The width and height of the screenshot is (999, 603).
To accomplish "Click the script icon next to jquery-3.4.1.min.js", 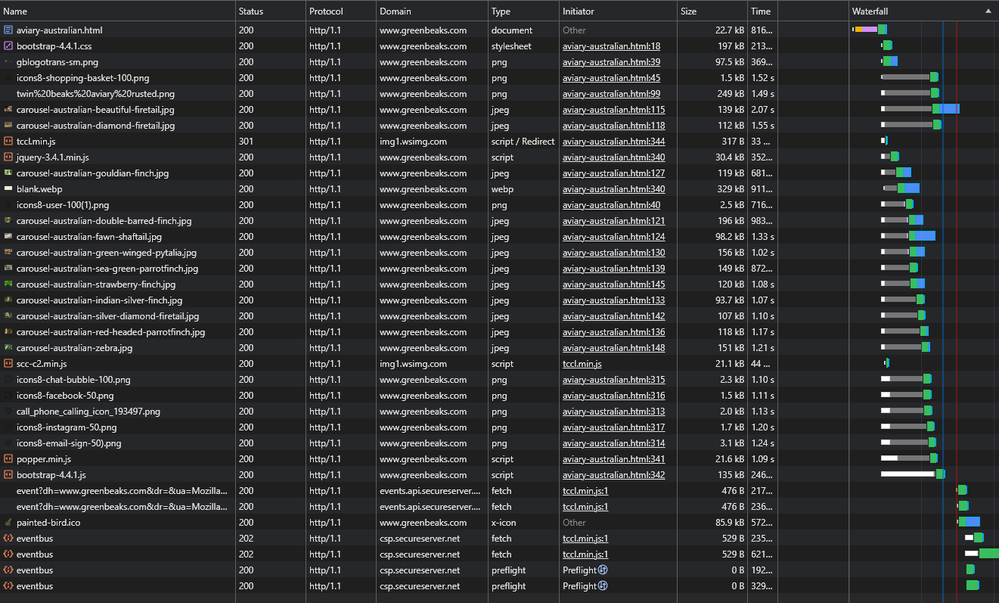I will pos(8,157).
